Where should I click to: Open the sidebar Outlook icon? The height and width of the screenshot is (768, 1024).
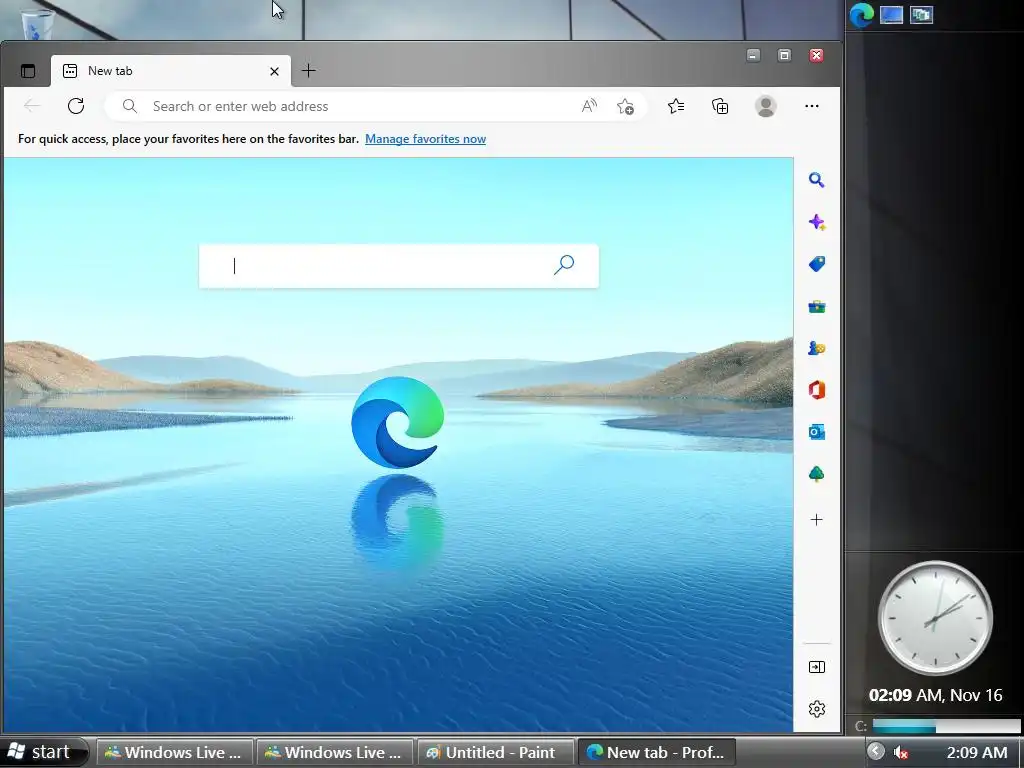pos(816,432)
